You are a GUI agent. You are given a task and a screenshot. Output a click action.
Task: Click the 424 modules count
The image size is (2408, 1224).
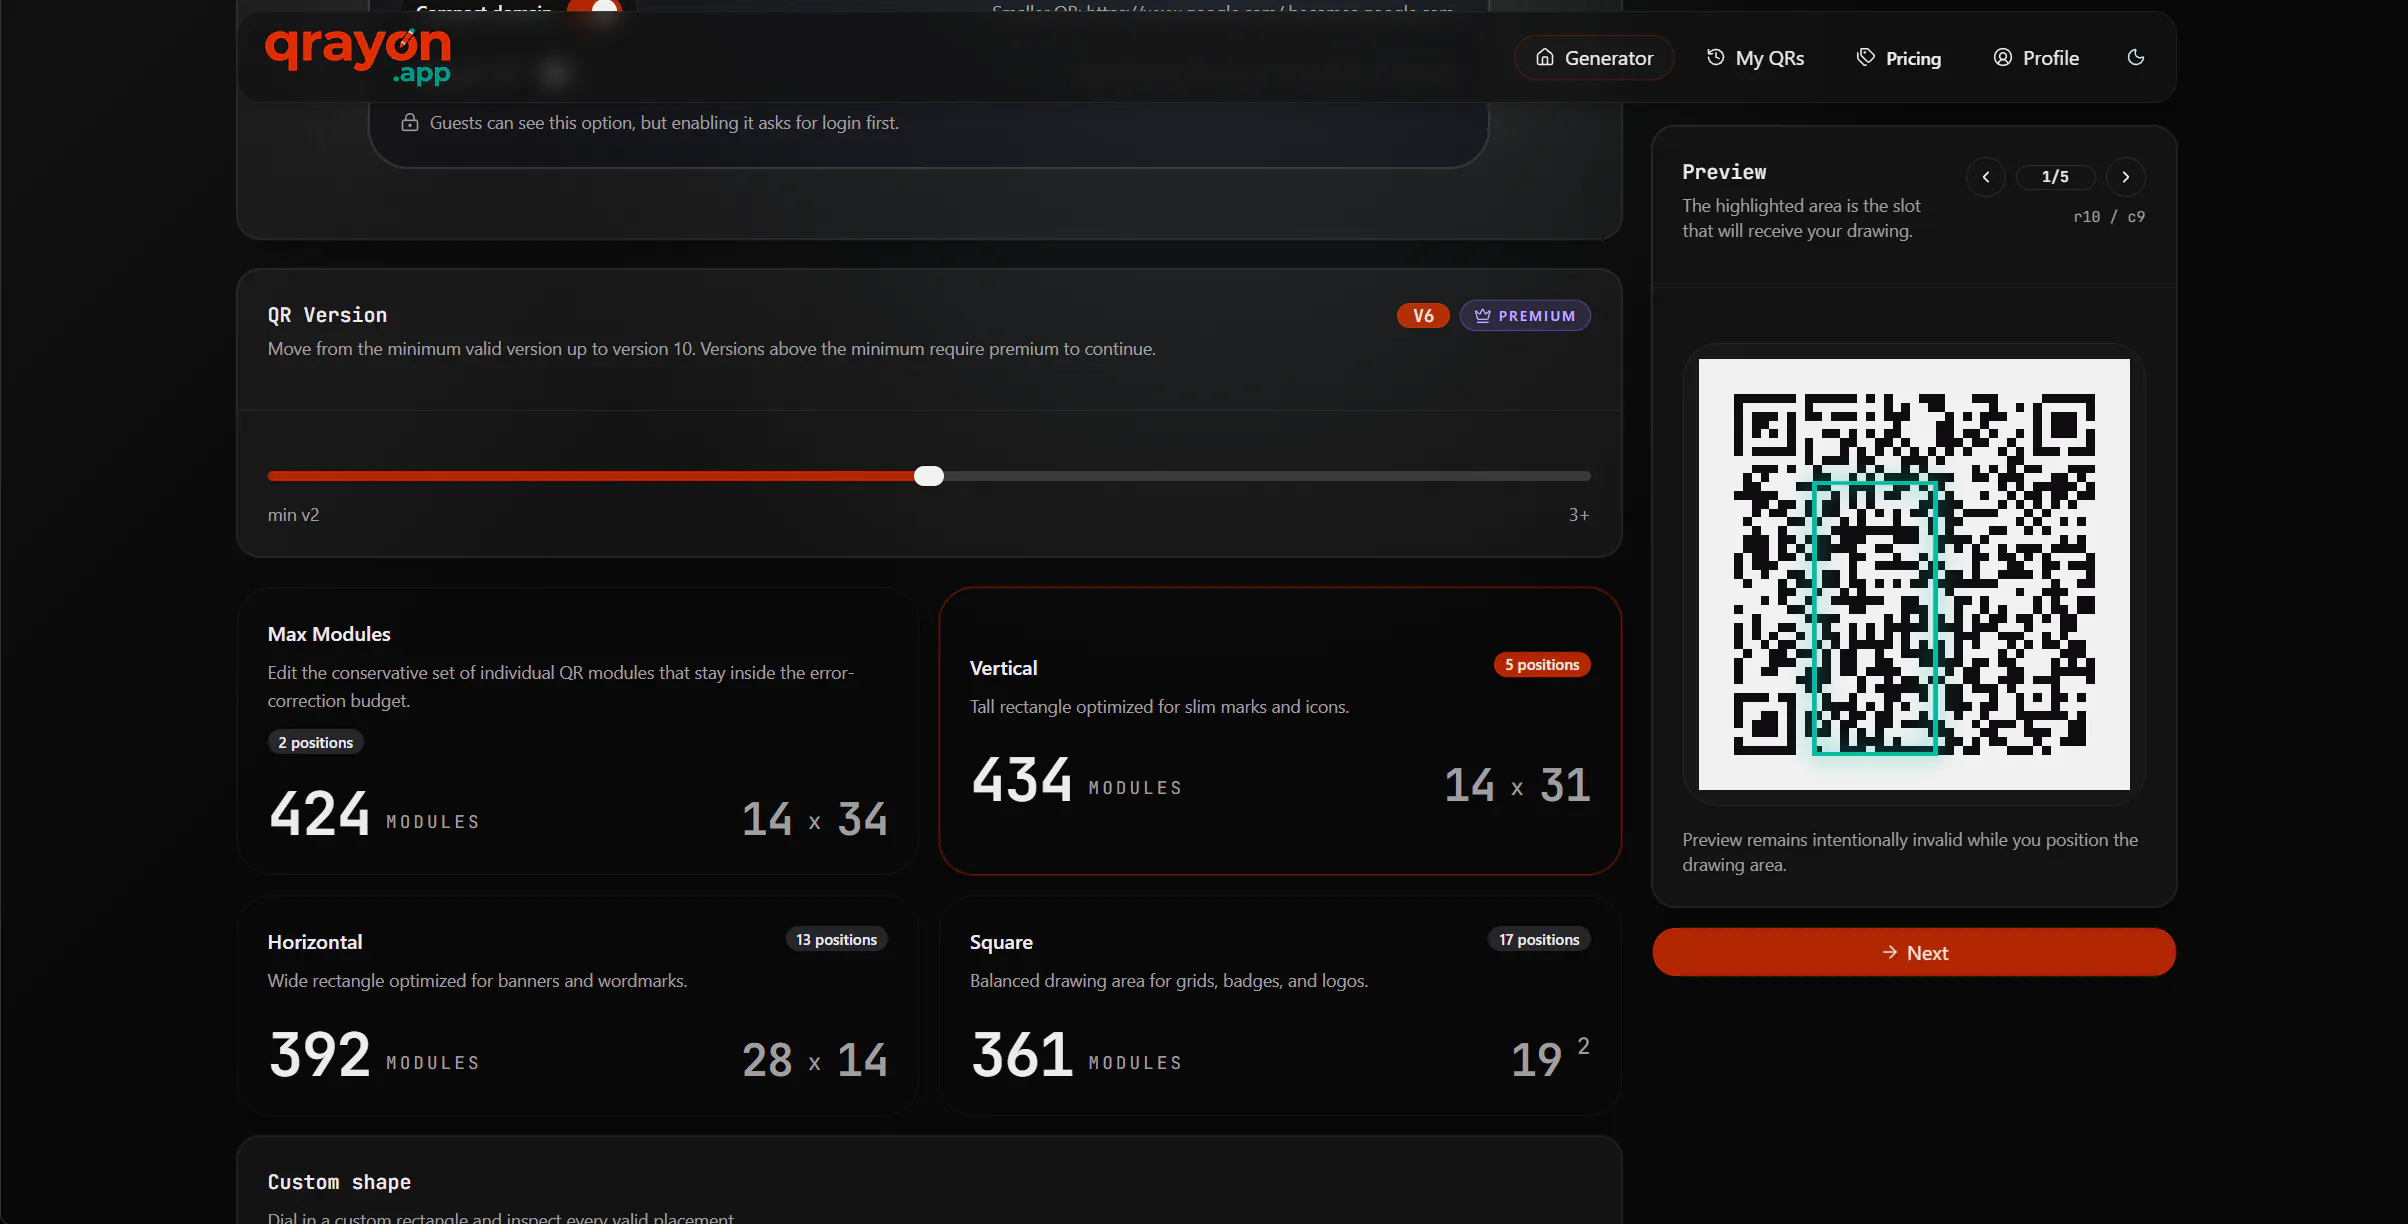click(319, 814)
